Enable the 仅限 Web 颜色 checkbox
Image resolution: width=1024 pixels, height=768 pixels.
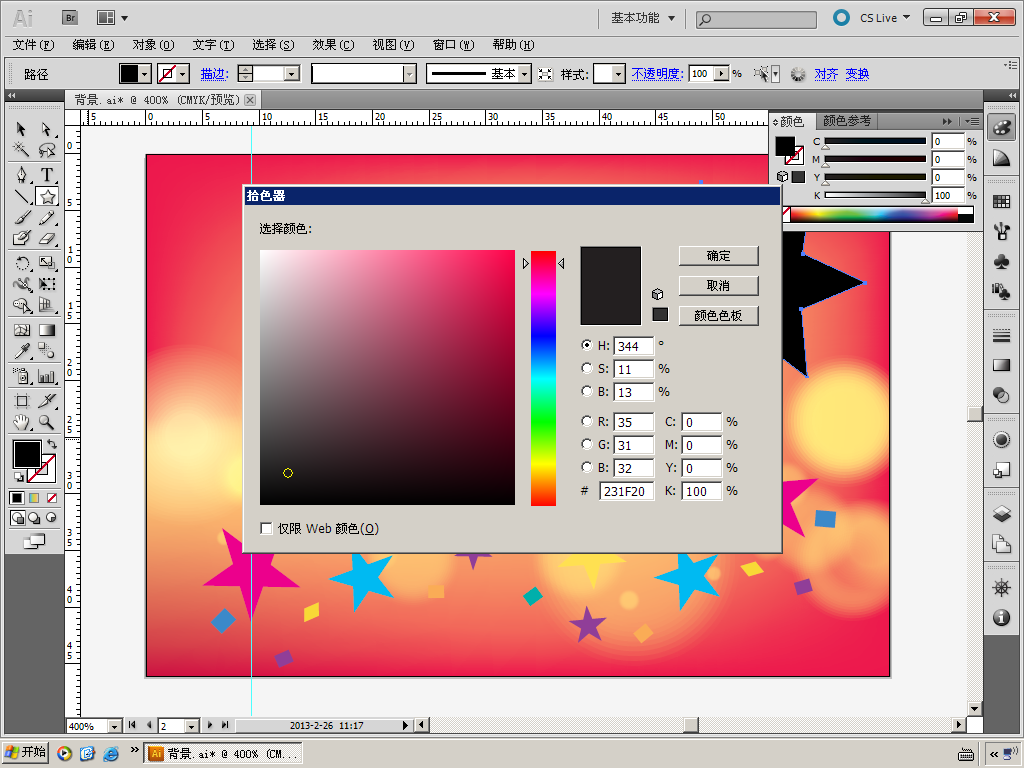(266, 528)
